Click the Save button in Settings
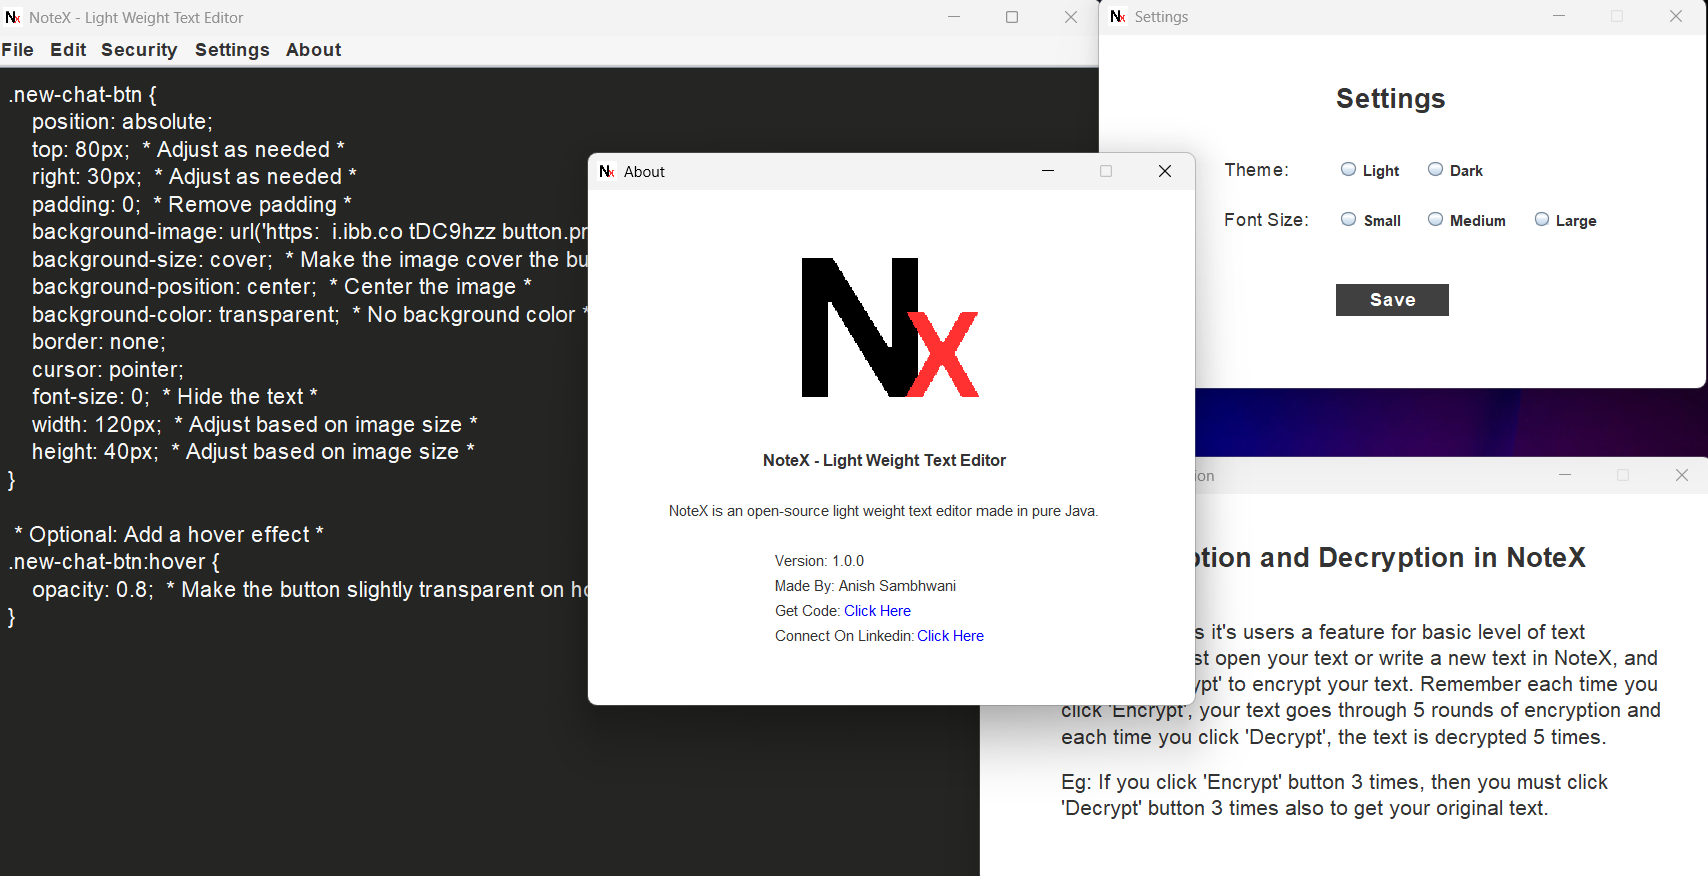 pyautogui.click(x=1392, y=300)
